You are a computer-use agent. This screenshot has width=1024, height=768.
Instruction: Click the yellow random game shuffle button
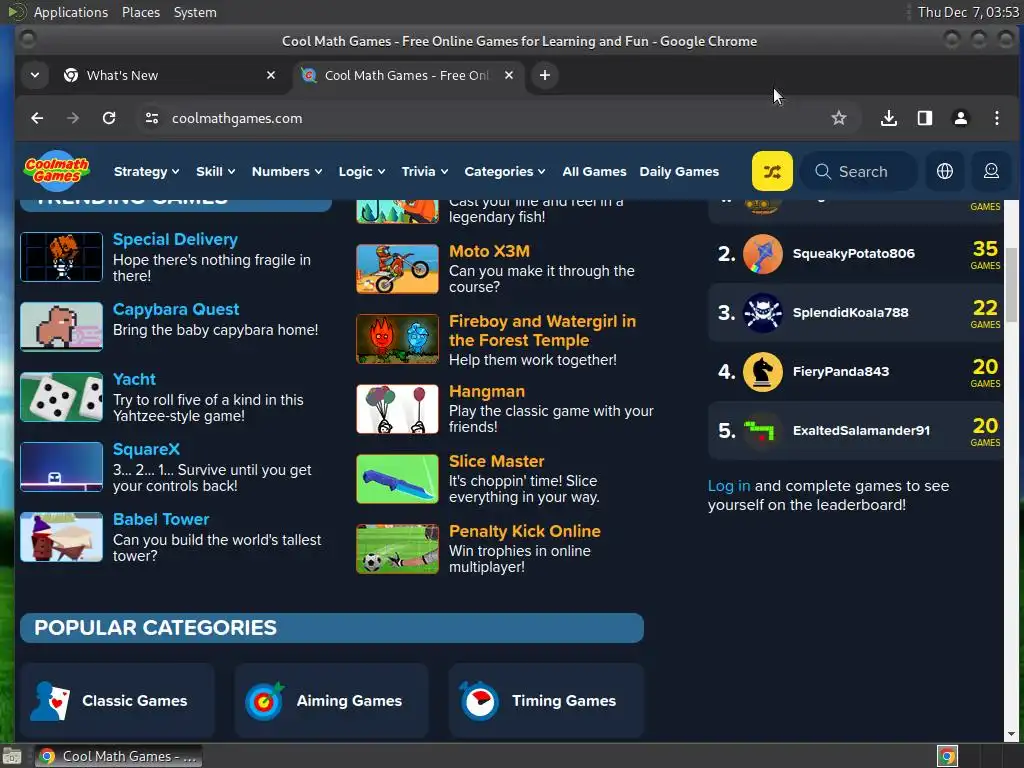coord(772,171)
